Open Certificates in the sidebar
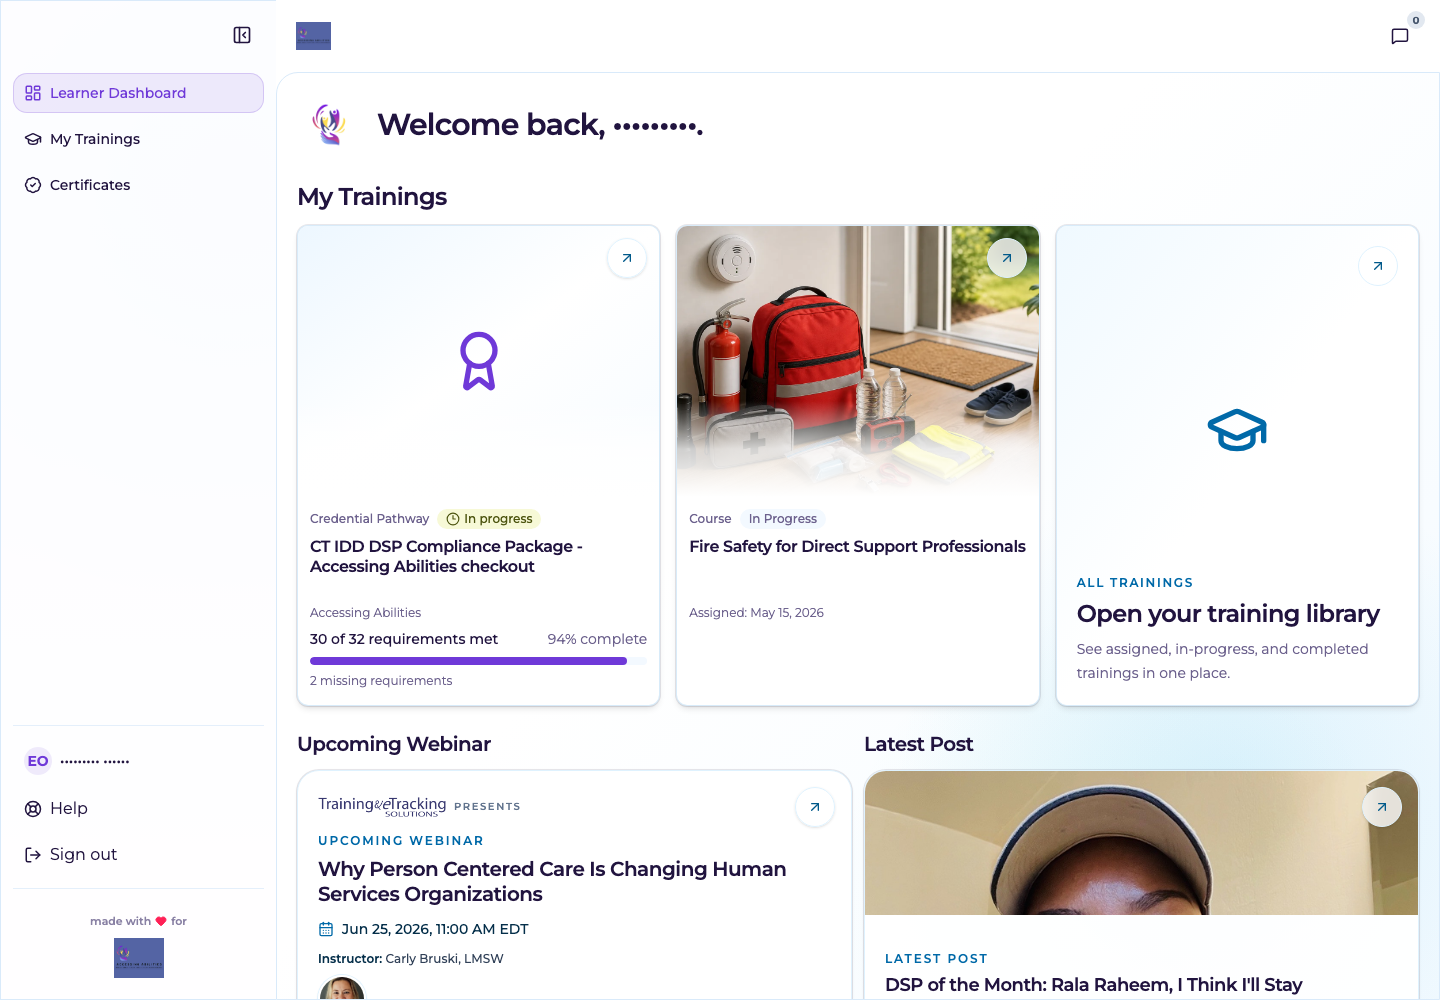 click(x=138, y=185)
